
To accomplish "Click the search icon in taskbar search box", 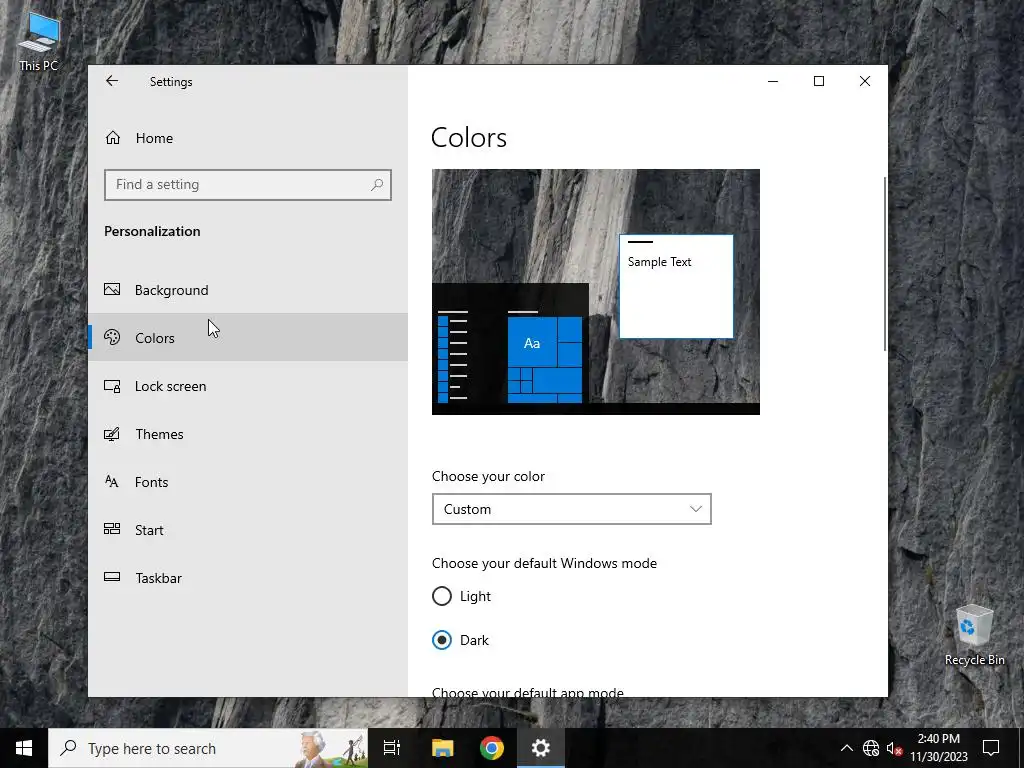I will [x=68, y=748].
